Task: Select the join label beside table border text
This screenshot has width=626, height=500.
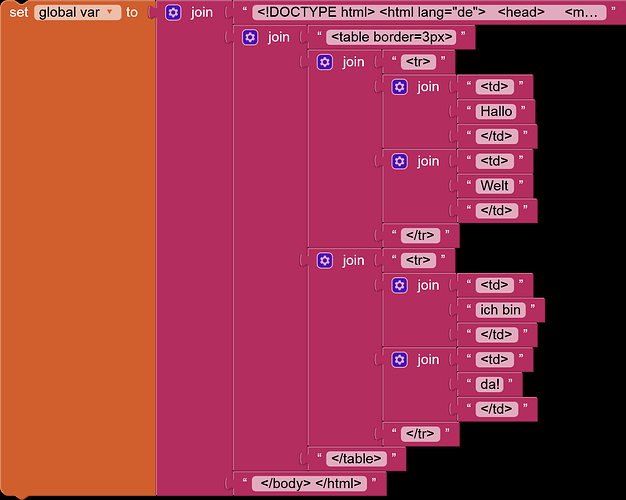Action: tap(279, 38)
